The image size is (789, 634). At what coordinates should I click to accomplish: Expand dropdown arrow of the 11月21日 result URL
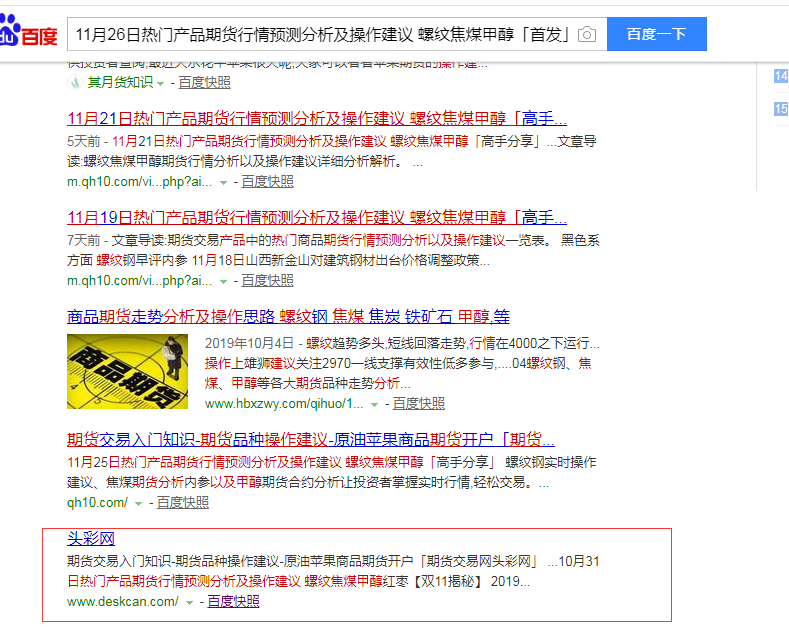point(223,183)
